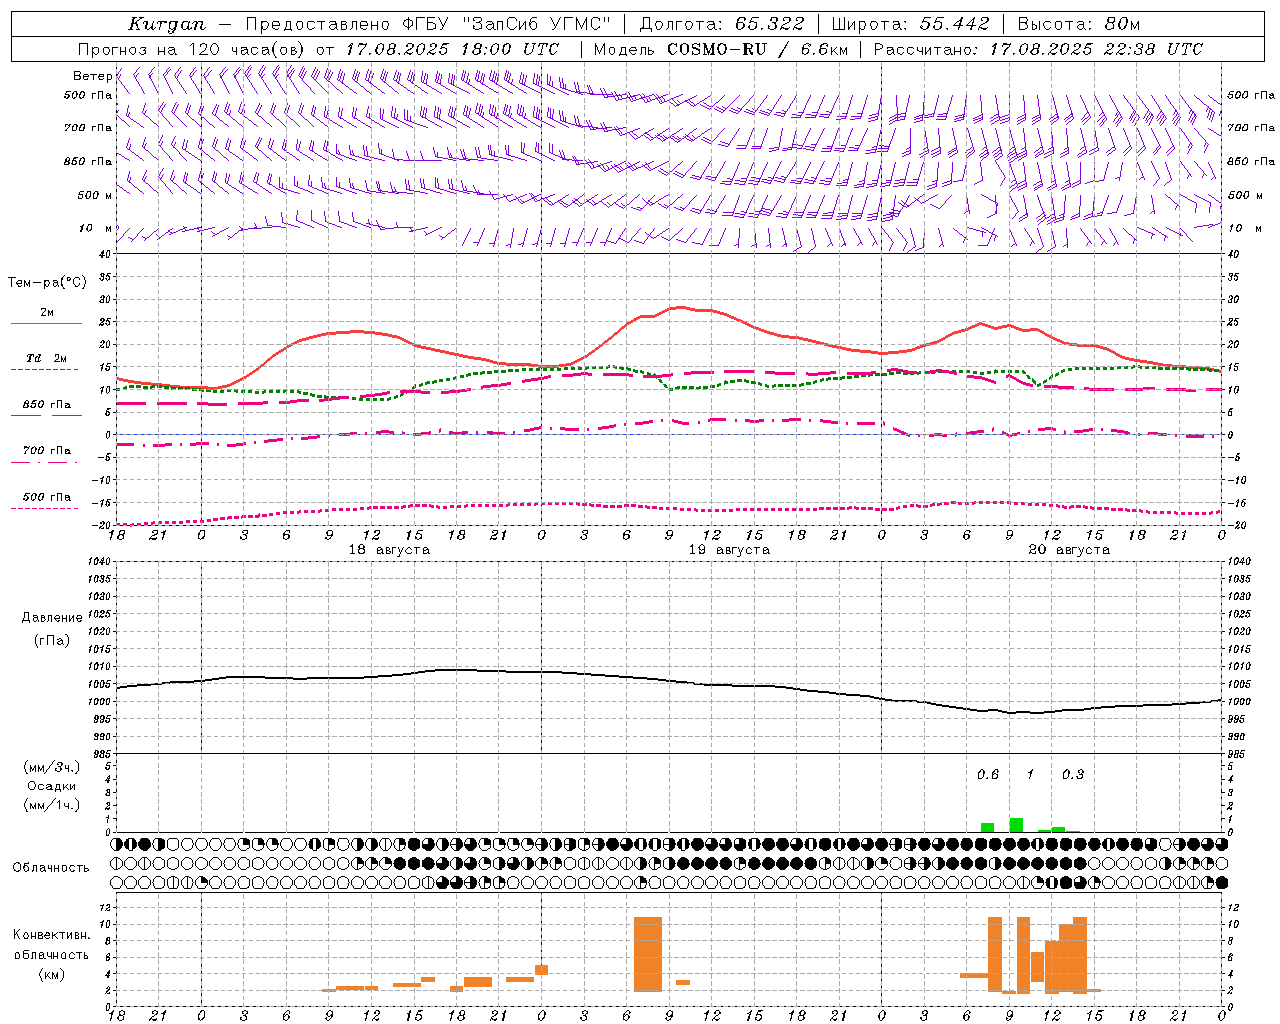Screen dimensions: 1280x1024
Task: Select the "Давление" pressure panel label
Action: click(52, 618)
